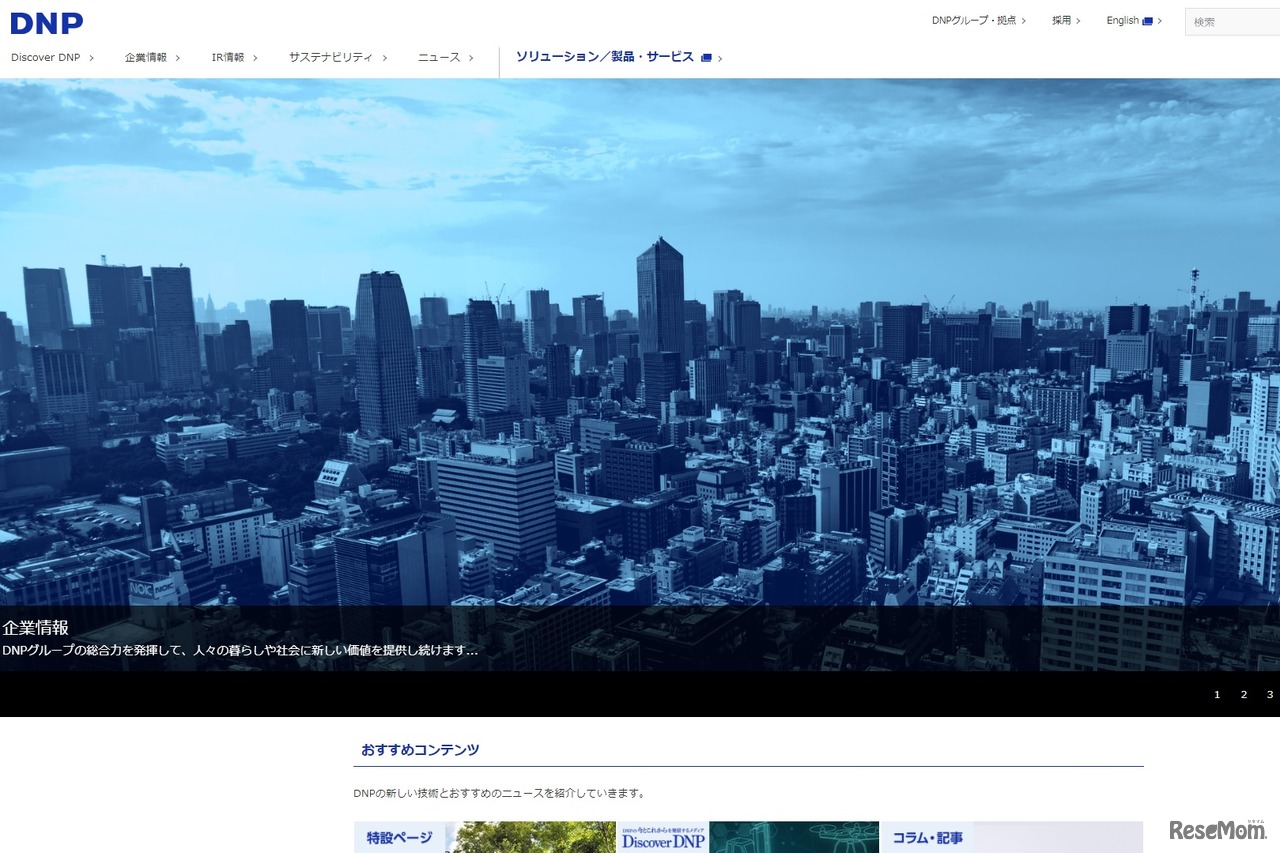Click the おすすめコンテンツ heading

click(420, 750)
